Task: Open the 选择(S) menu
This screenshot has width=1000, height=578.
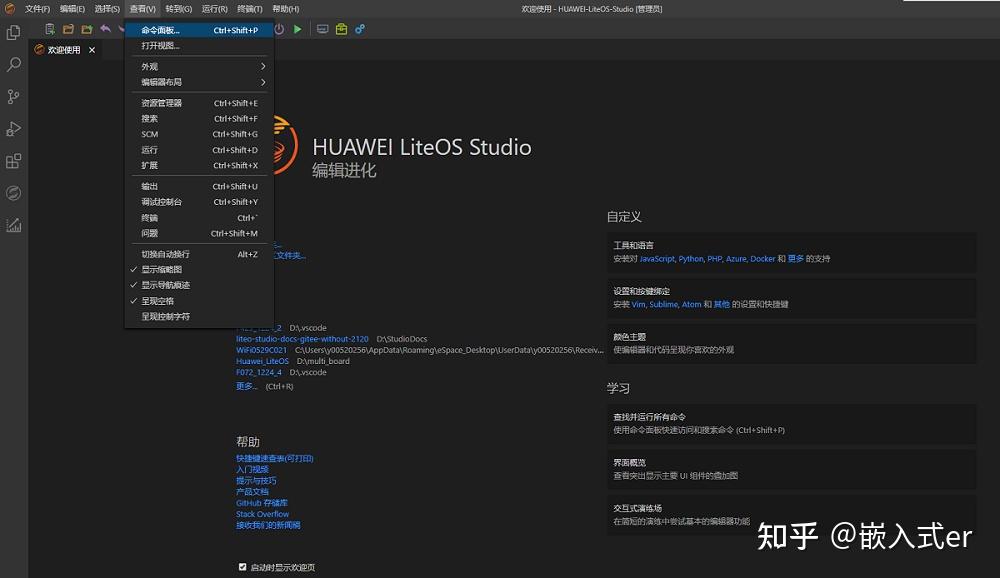Action: [x=107, y=9]
